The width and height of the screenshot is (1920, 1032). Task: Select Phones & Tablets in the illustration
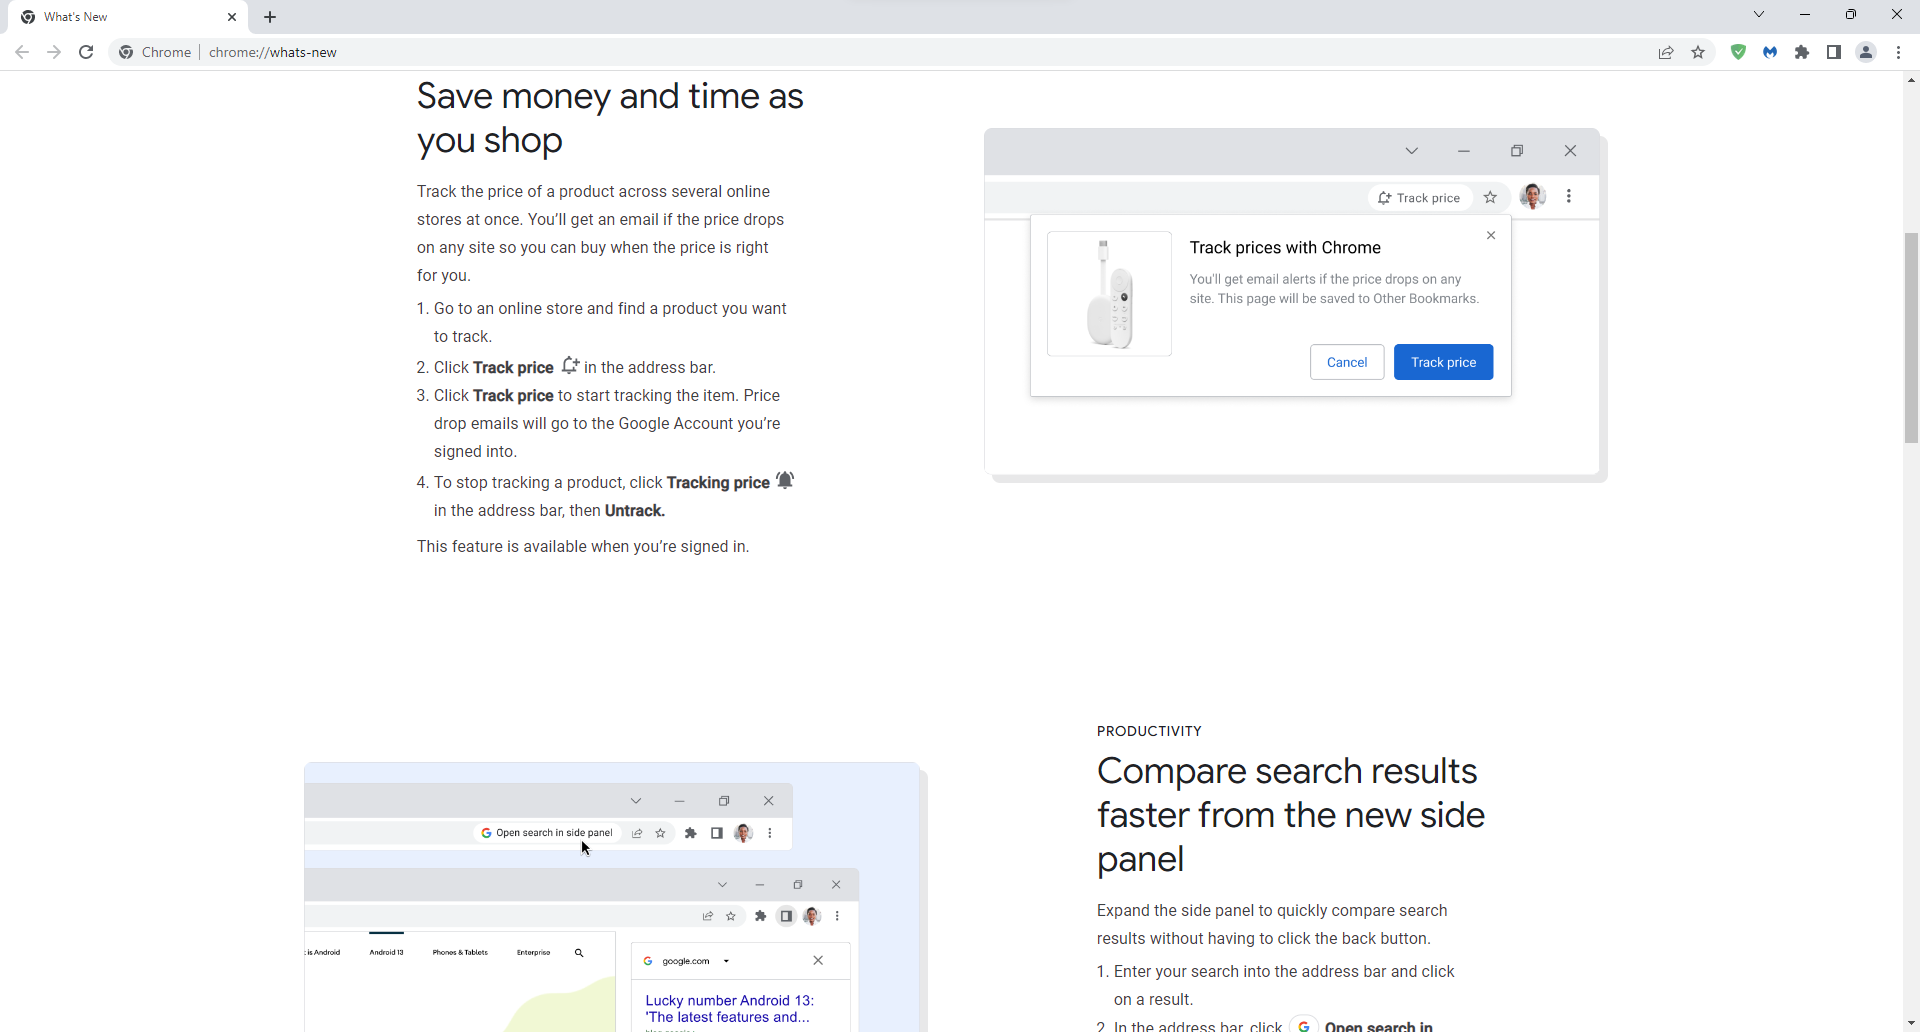point(460,952)
